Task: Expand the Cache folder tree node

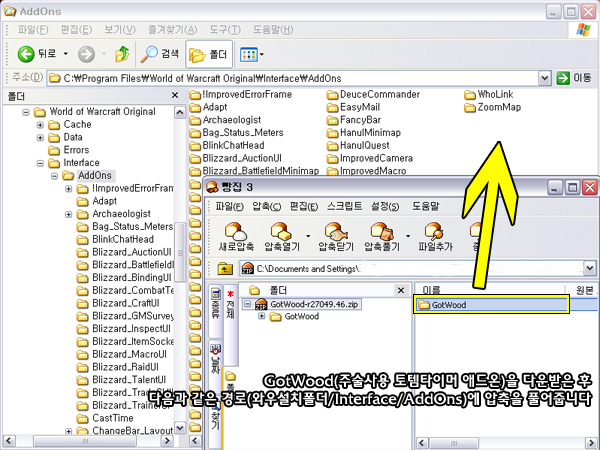Action: [40, 124]
